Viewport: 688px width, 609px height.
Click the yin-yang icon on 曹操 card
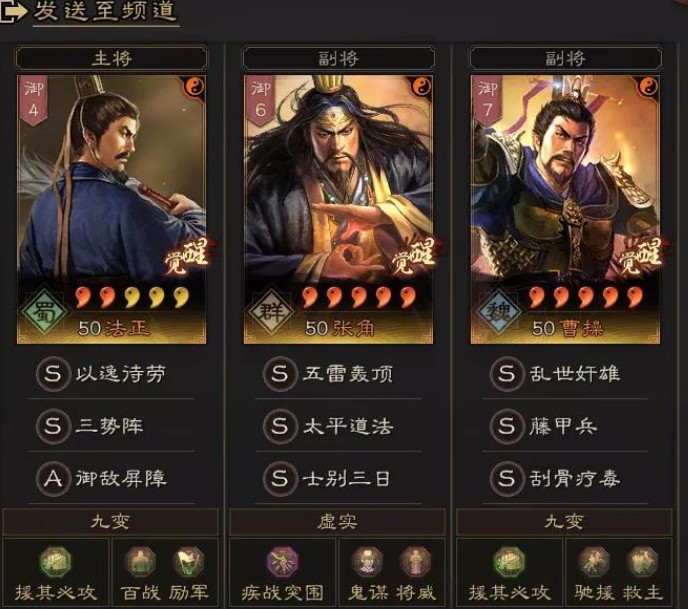pyautogui.click(x=649, y=87)
